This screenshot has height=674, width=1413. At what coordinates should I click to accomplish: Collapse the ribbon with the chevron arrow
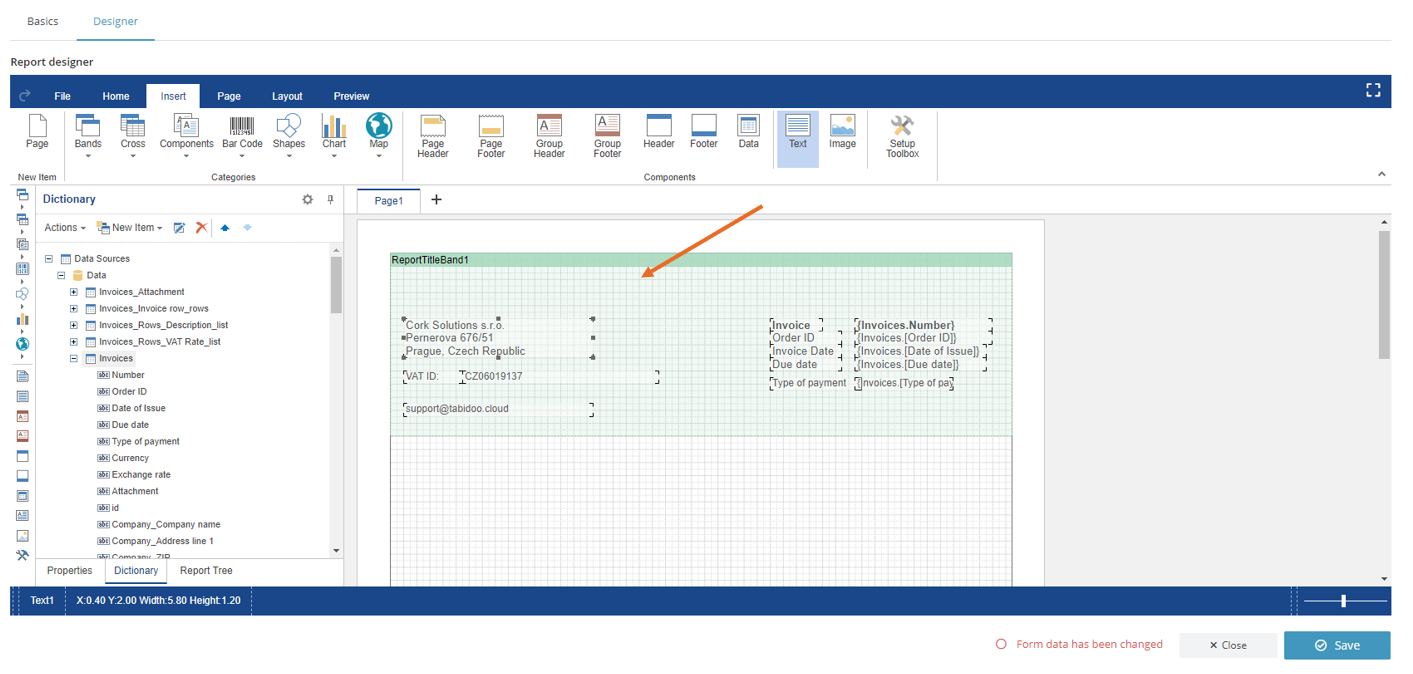point(1382,174)
